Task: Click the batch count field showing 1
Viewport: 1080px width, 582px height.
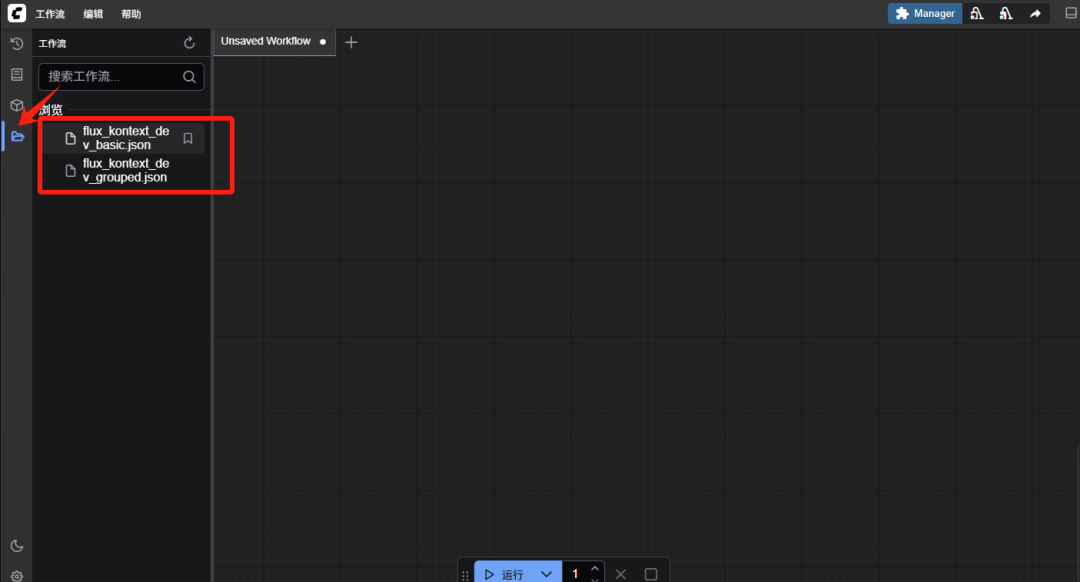Action: pos(576,574)
